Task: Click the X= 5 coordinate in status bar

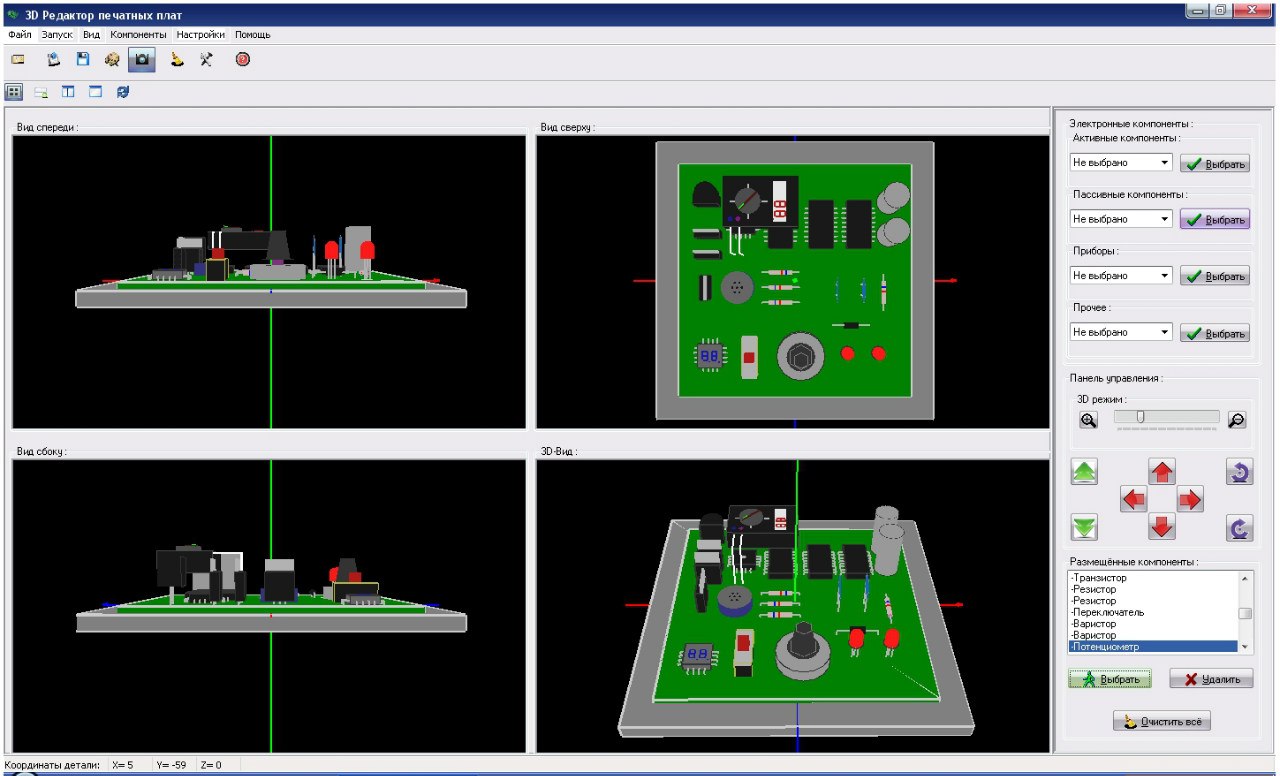Action: click(x=124, y=765)
